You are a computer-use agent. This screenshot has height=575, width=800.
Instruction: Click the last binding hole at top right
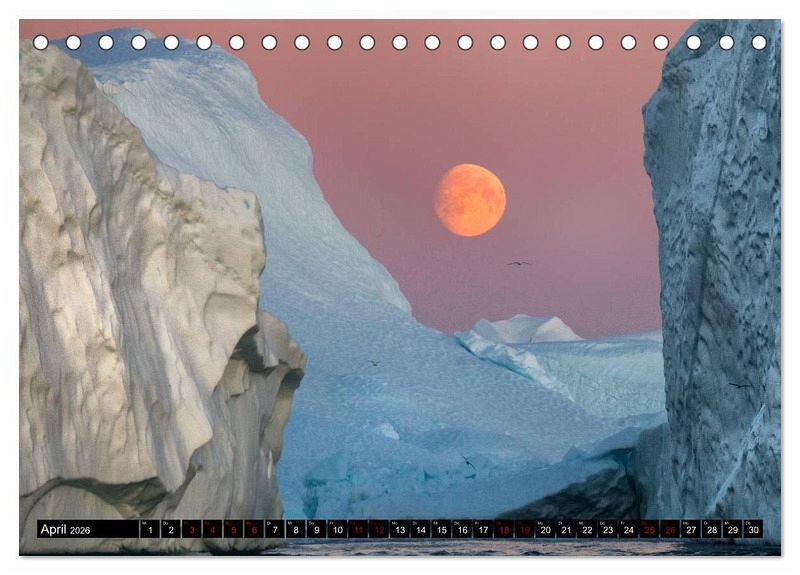[759, 43]
